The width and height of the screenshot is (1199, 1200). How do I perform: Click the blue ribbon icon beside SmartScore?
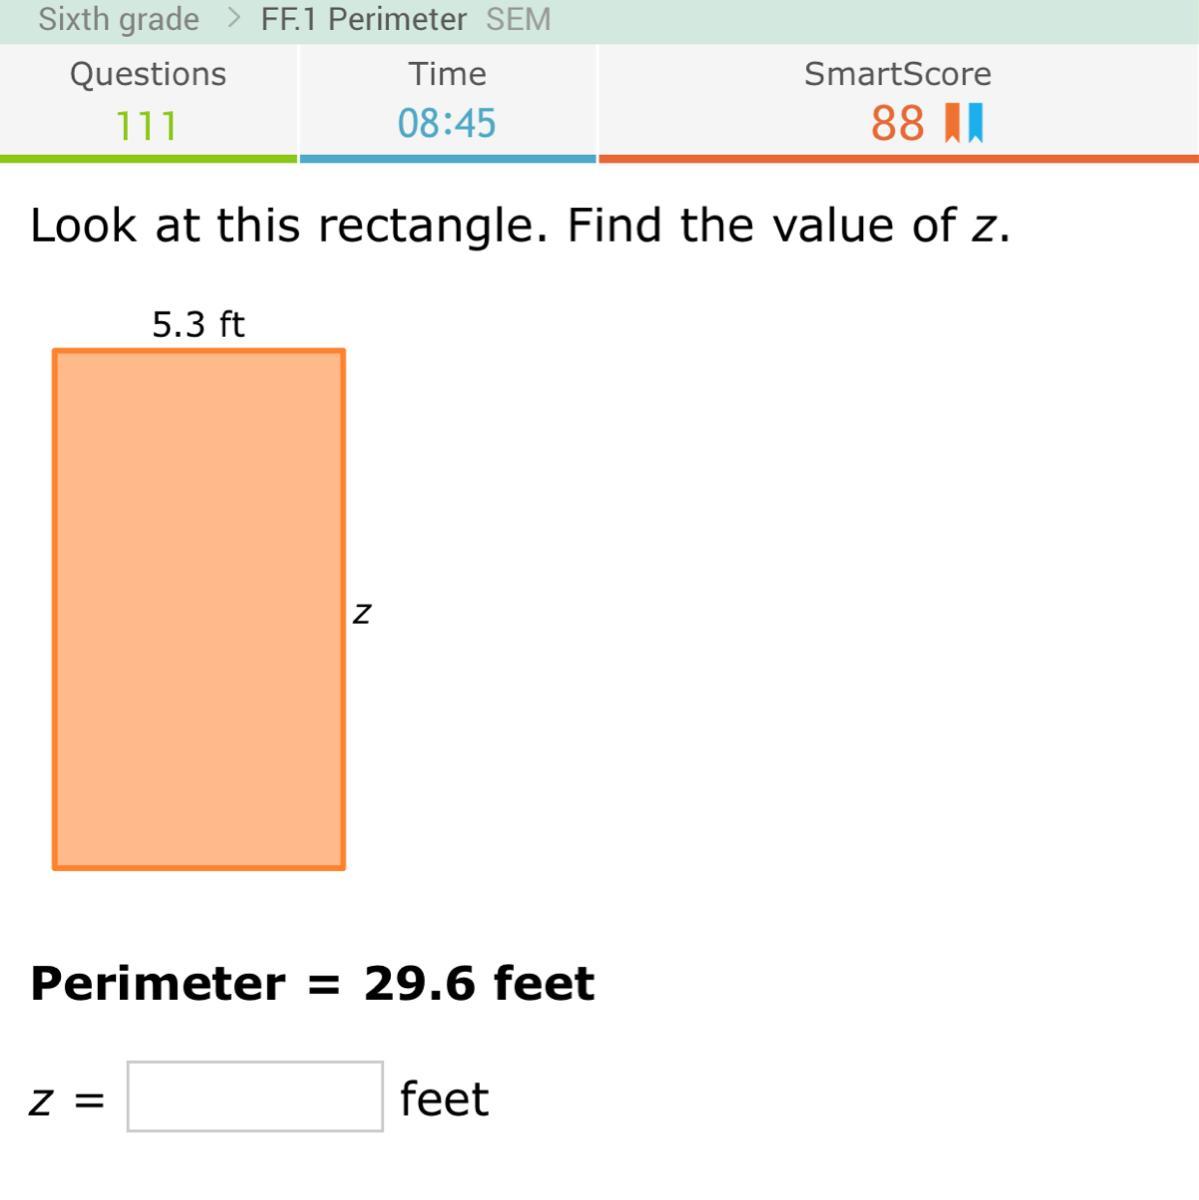[x=975, y=123]
